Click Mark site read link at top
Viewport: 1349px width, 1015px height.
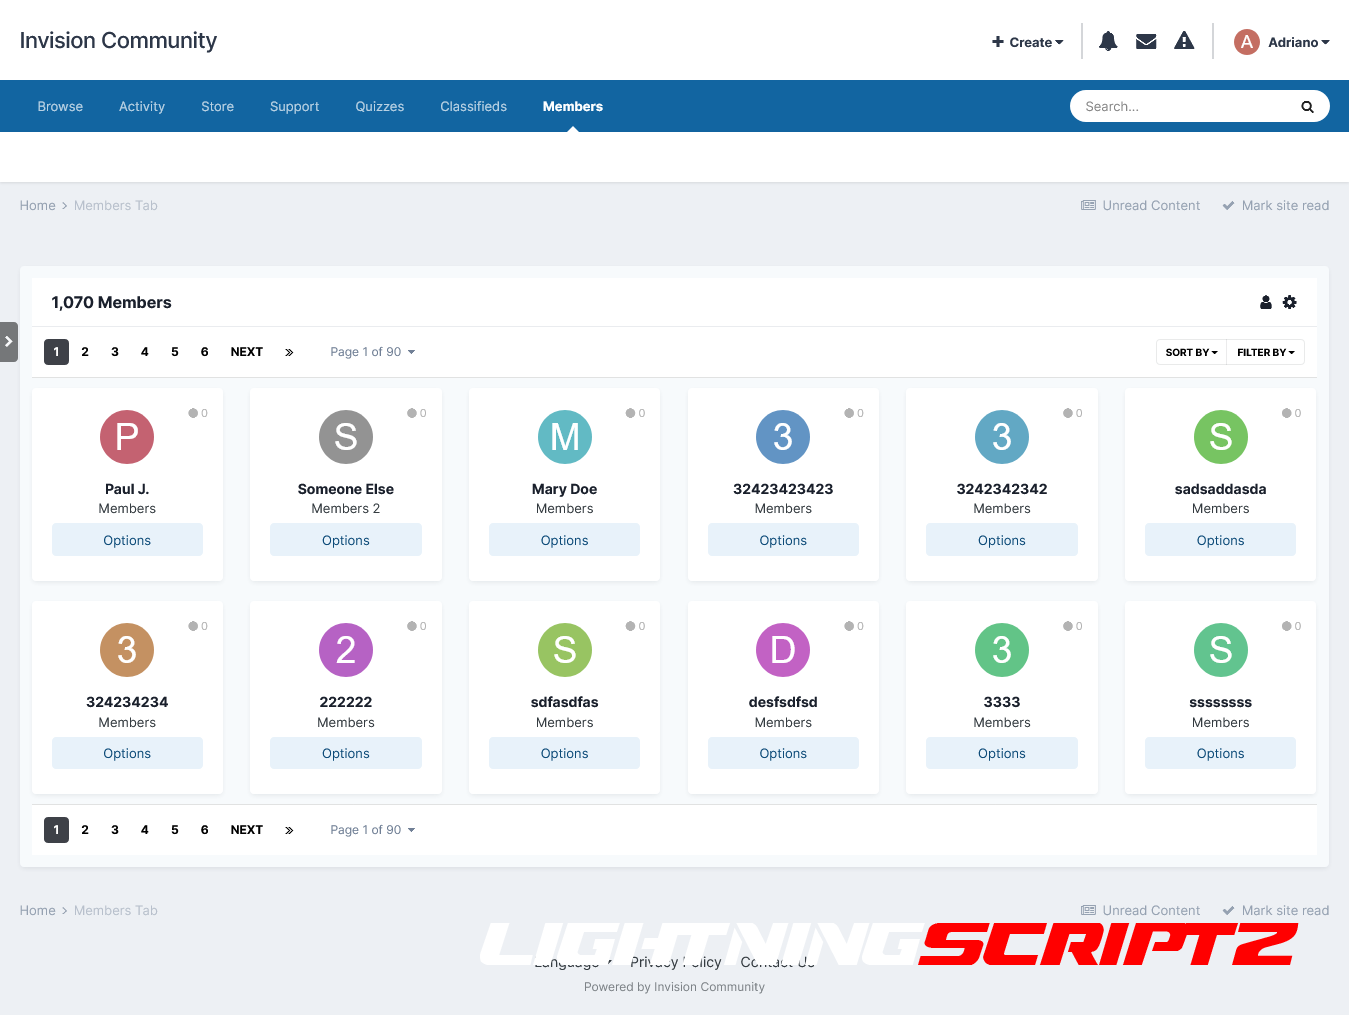[1276, 206]
